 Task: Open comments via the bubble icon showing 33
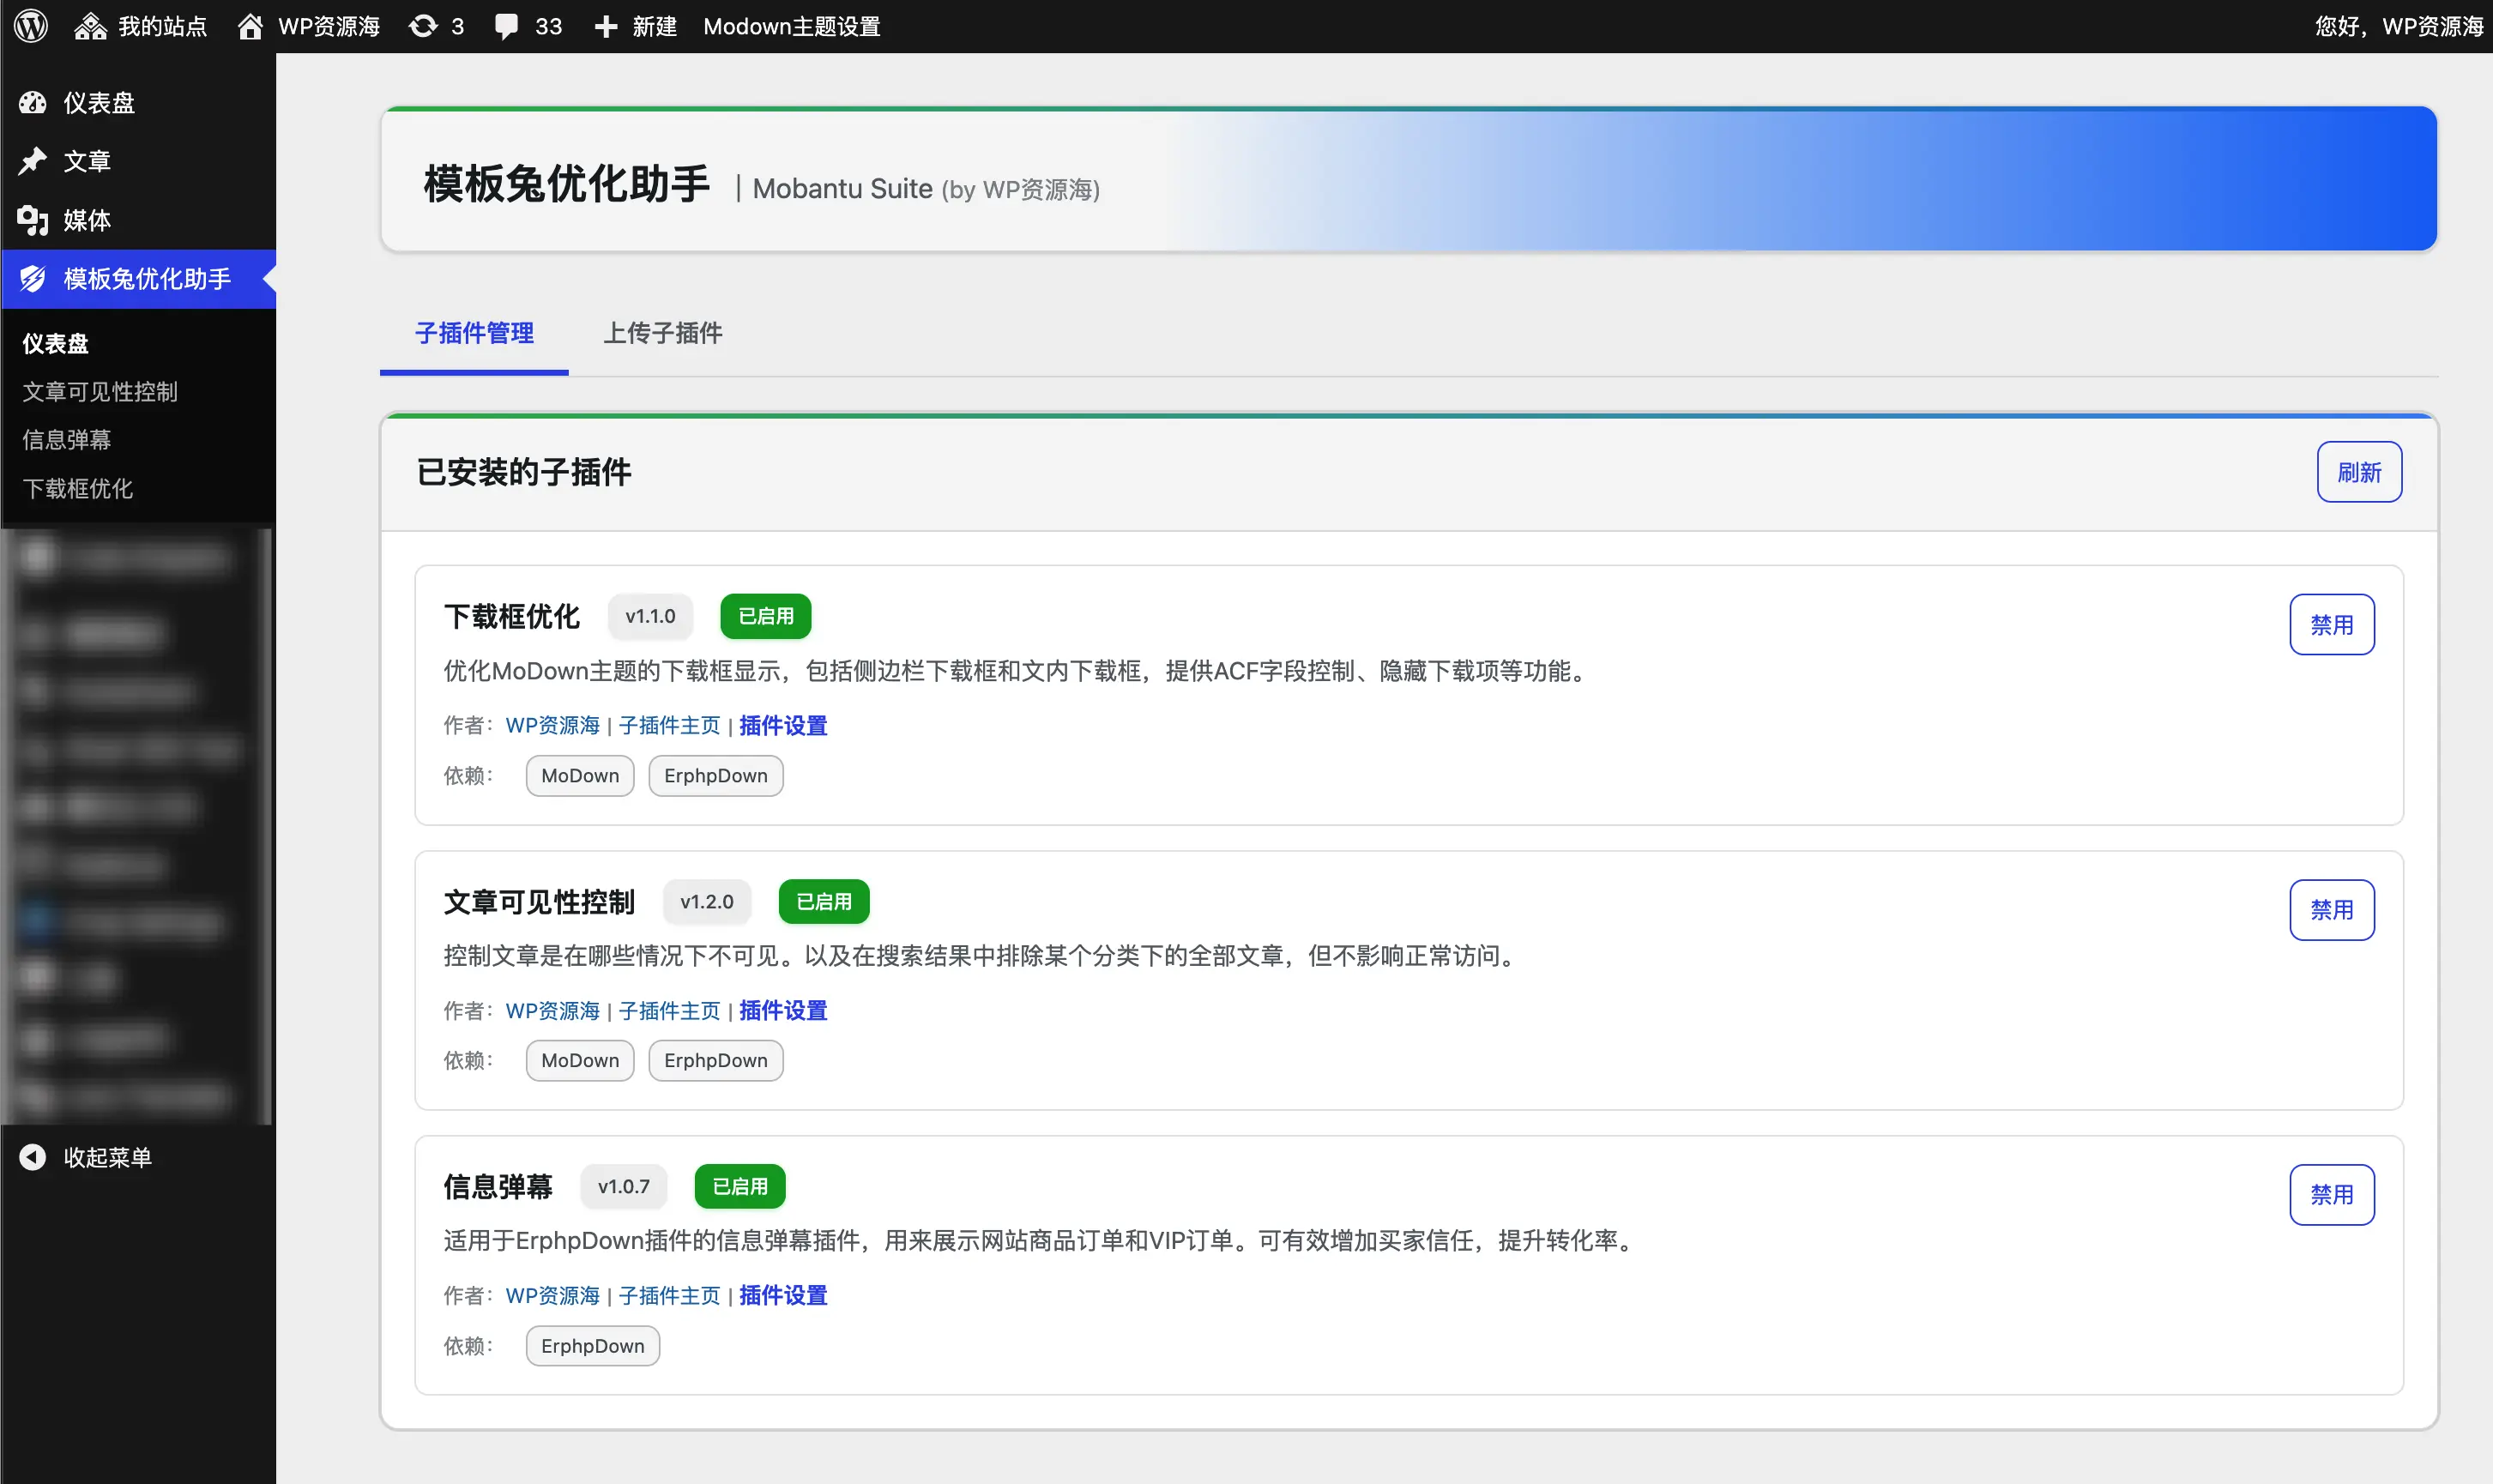click(527, 25)
